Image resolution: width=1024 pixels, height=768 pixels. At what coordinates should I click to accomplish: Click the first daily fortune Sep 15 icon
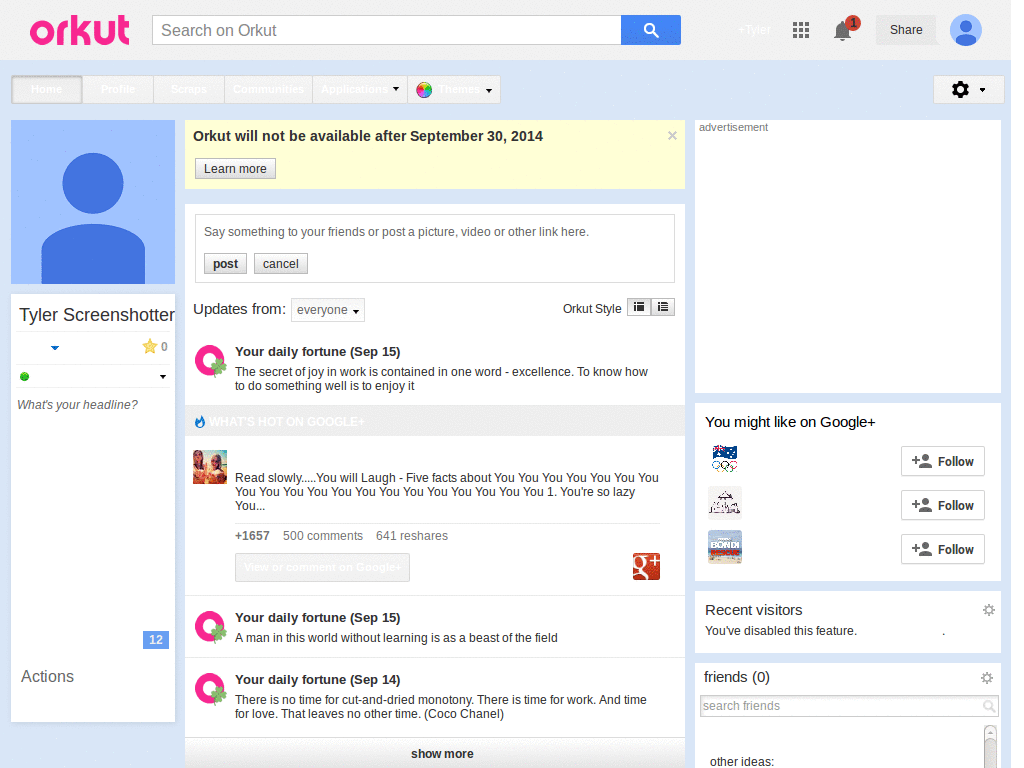pos(210,361)
